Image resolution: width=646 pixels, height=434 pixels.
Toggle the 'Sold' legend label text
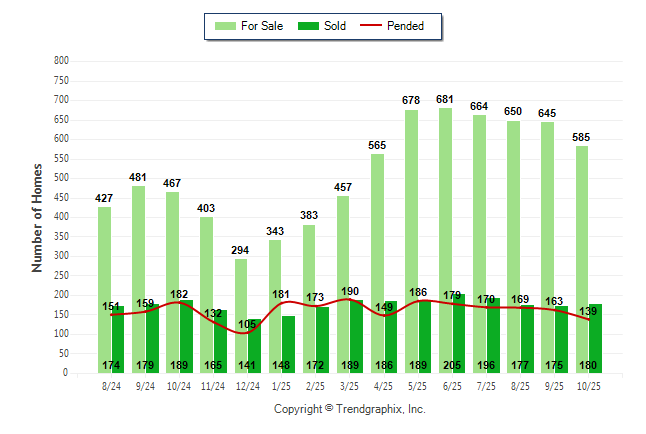click(x=335, y=26)
